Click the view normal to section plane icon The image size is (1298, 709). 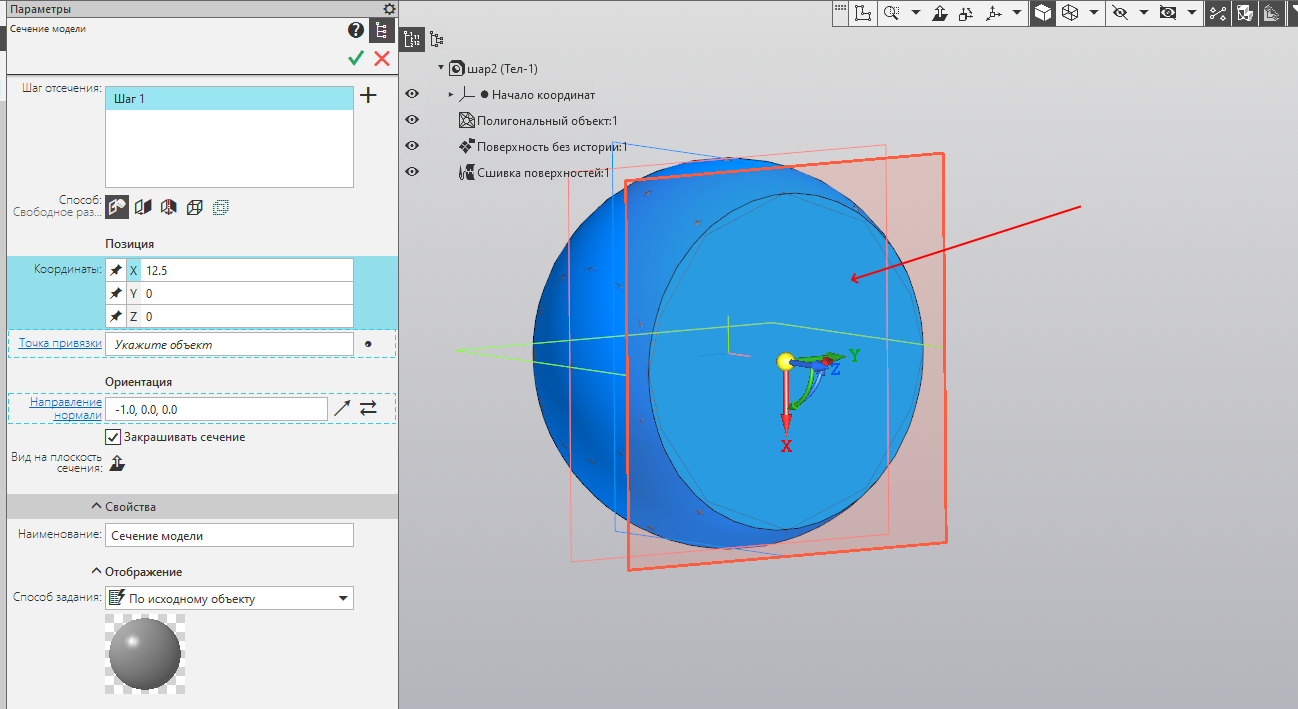click(x=118, y=462)
